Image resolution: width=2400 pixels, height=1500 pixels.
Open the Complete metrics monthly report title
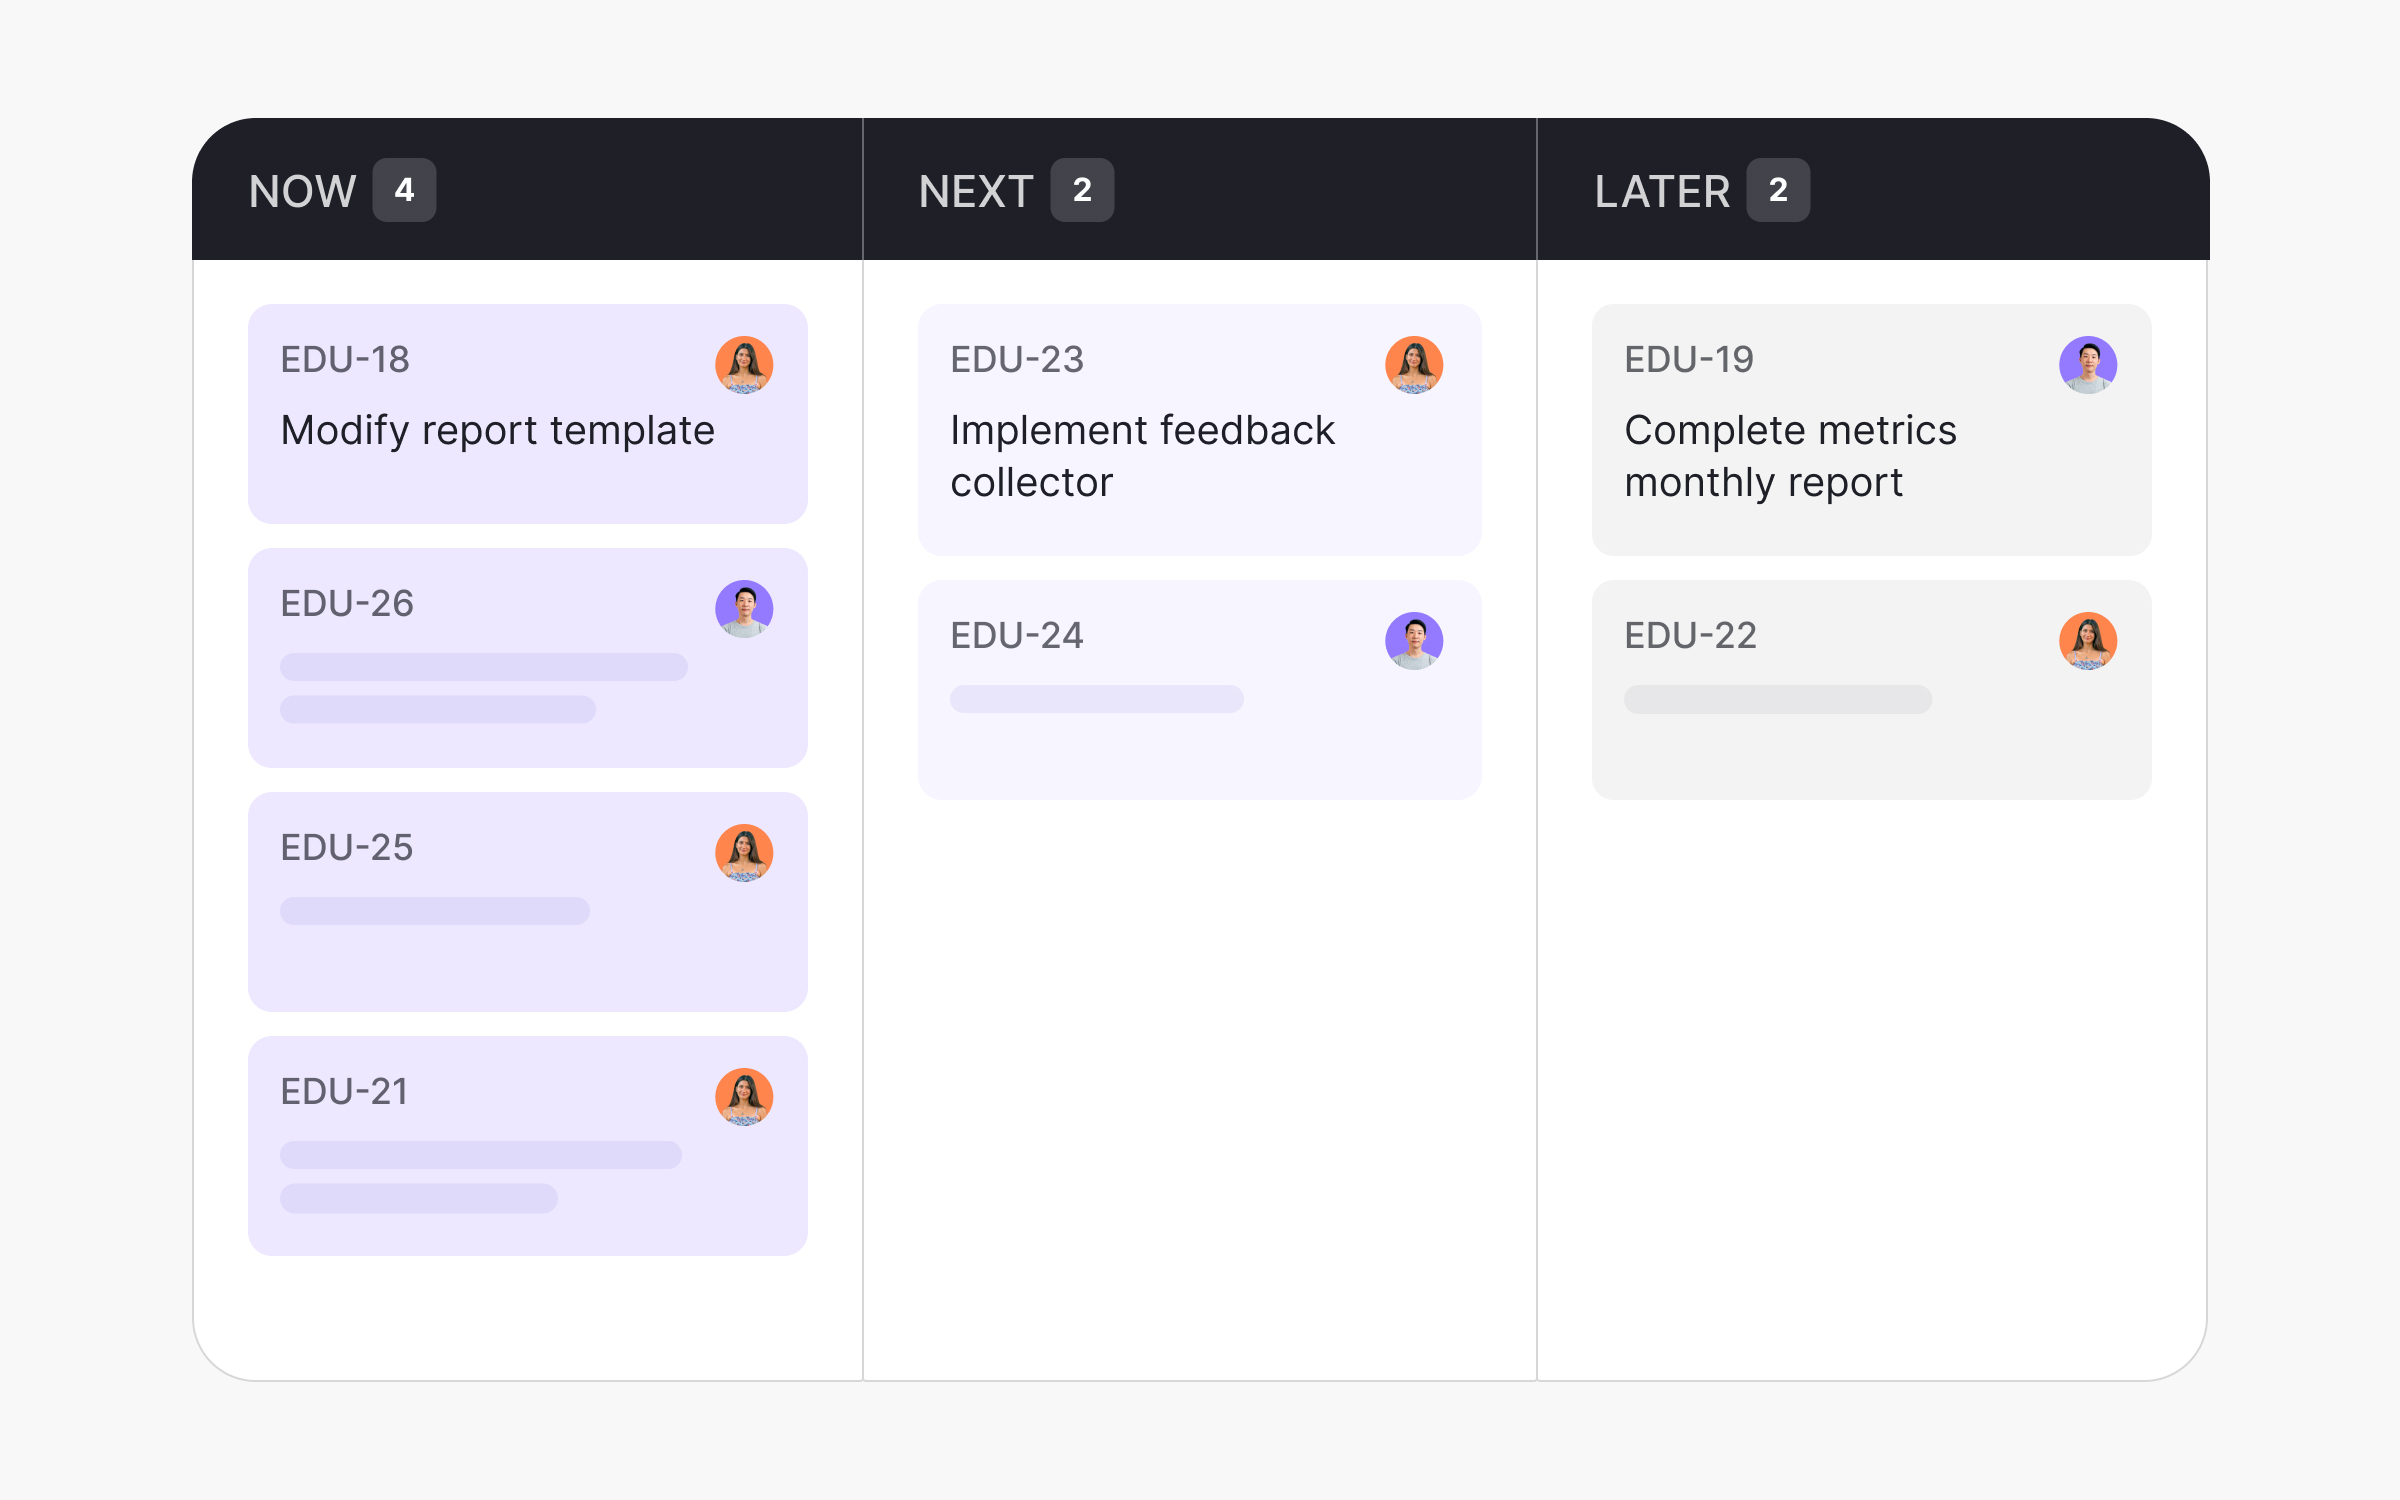[x=1790, y=456]
